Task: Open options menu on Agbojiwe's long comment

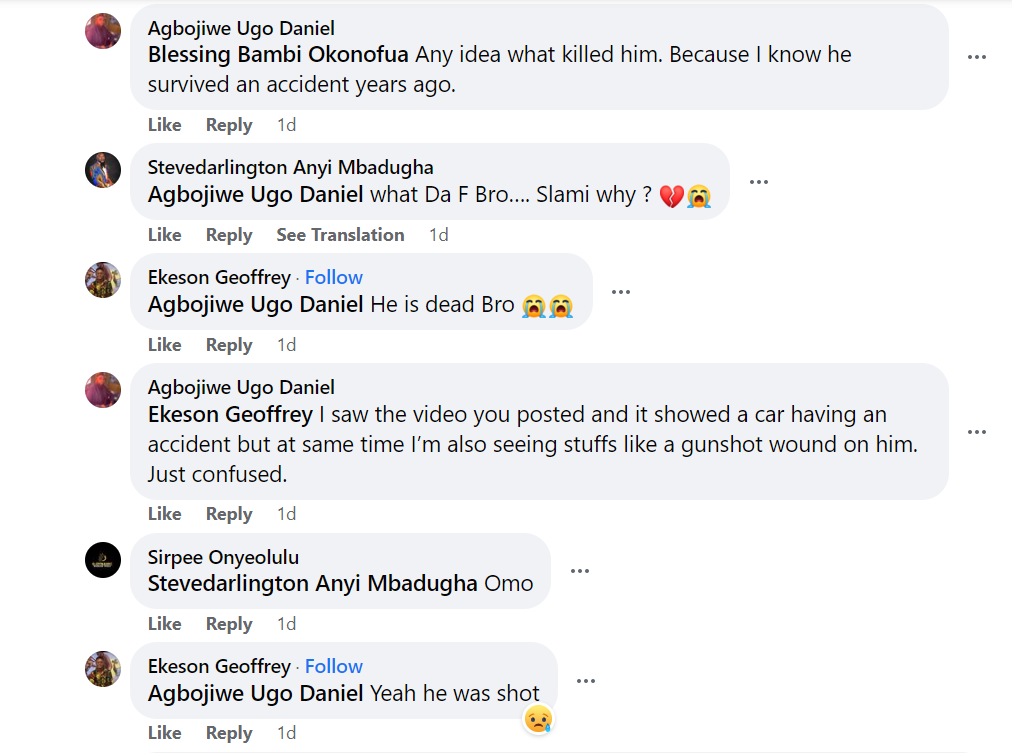Action: tap(976, 432)
